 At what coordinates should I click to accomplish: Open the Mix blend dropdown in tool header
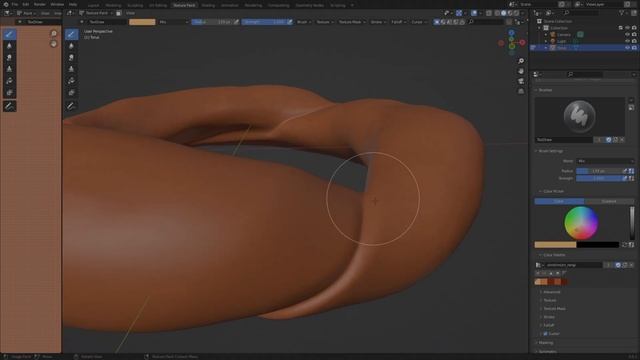coord(173,22)
